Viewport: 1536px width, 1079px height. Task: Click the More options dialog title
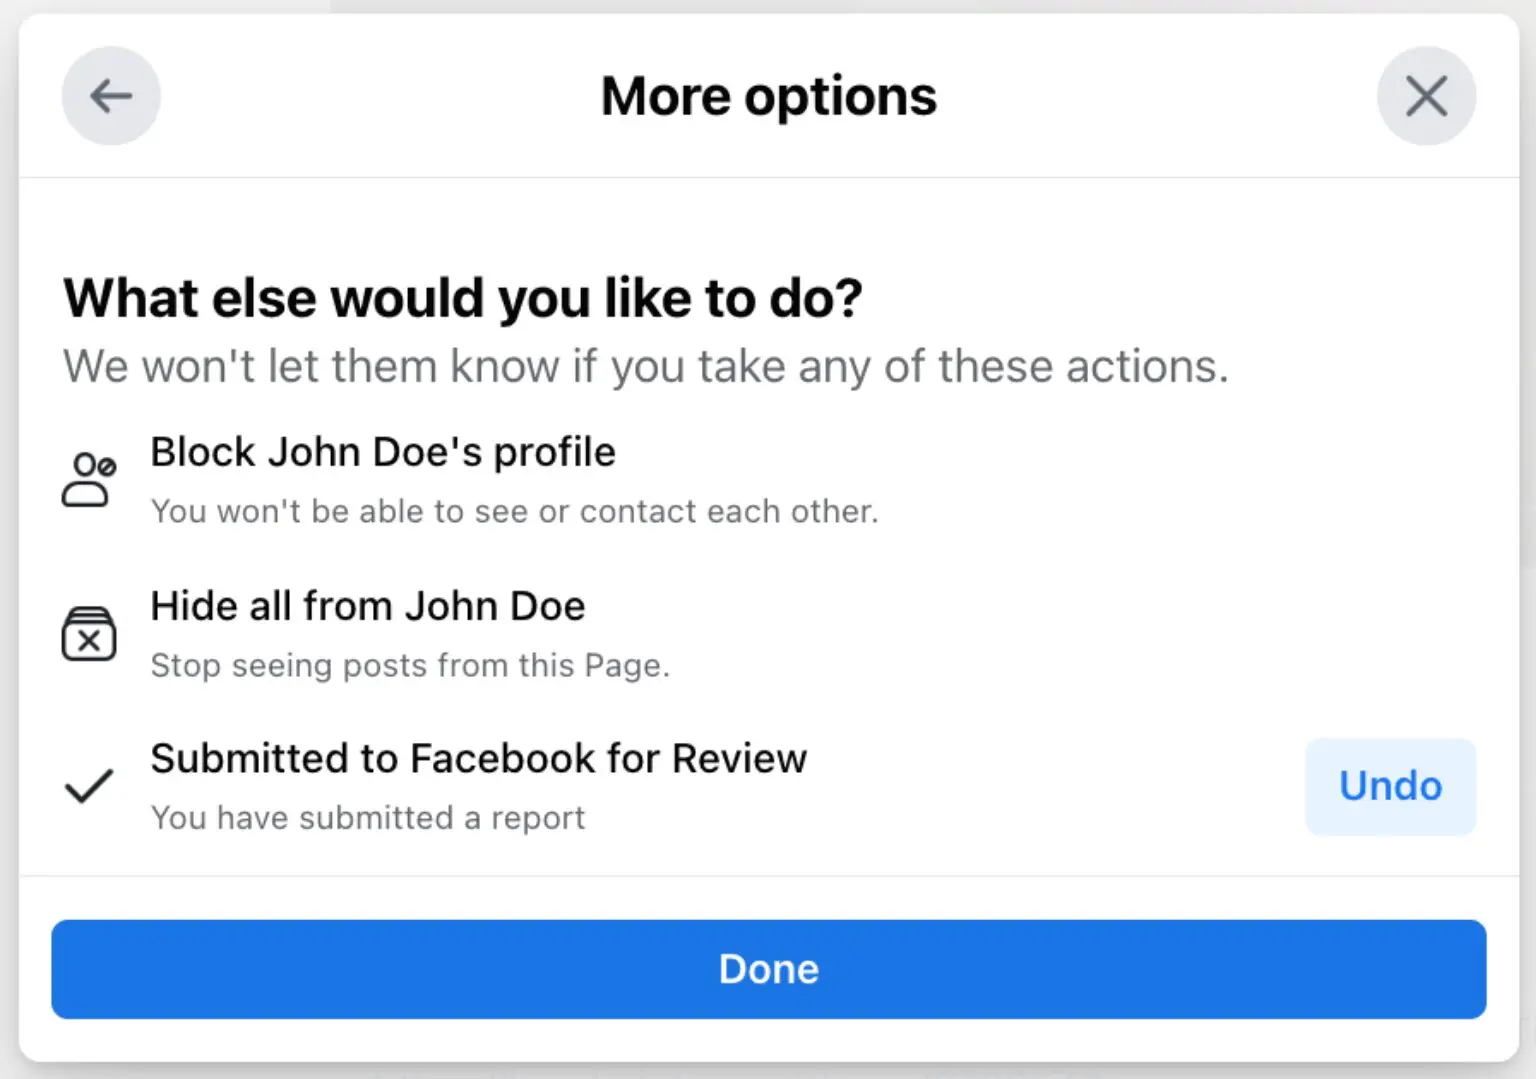(x=768, y=97)
